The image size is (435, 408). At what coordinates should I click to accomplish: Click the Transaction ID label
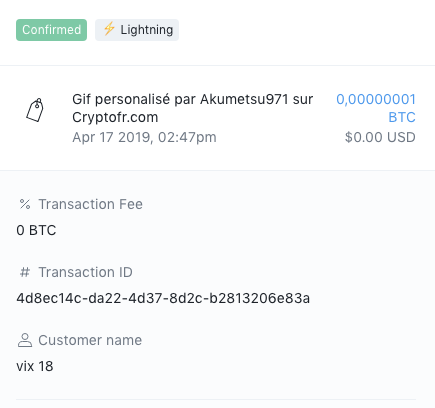pyautogui.click(x=86, y=272)
